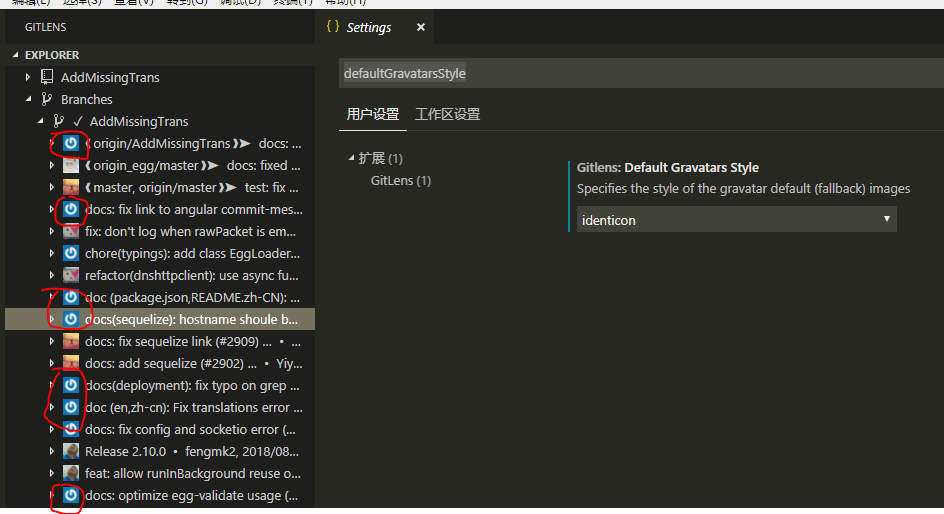Click avatar of 'don't log when rawPacket' commit
Image resolution: width=944 pixels, height=514 pixels.
pos(71,231)
